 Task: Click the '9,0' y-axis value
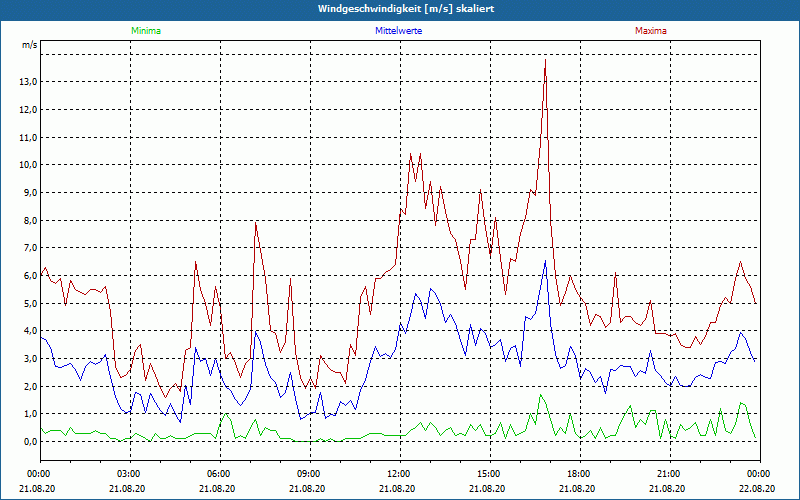(31, 192)
